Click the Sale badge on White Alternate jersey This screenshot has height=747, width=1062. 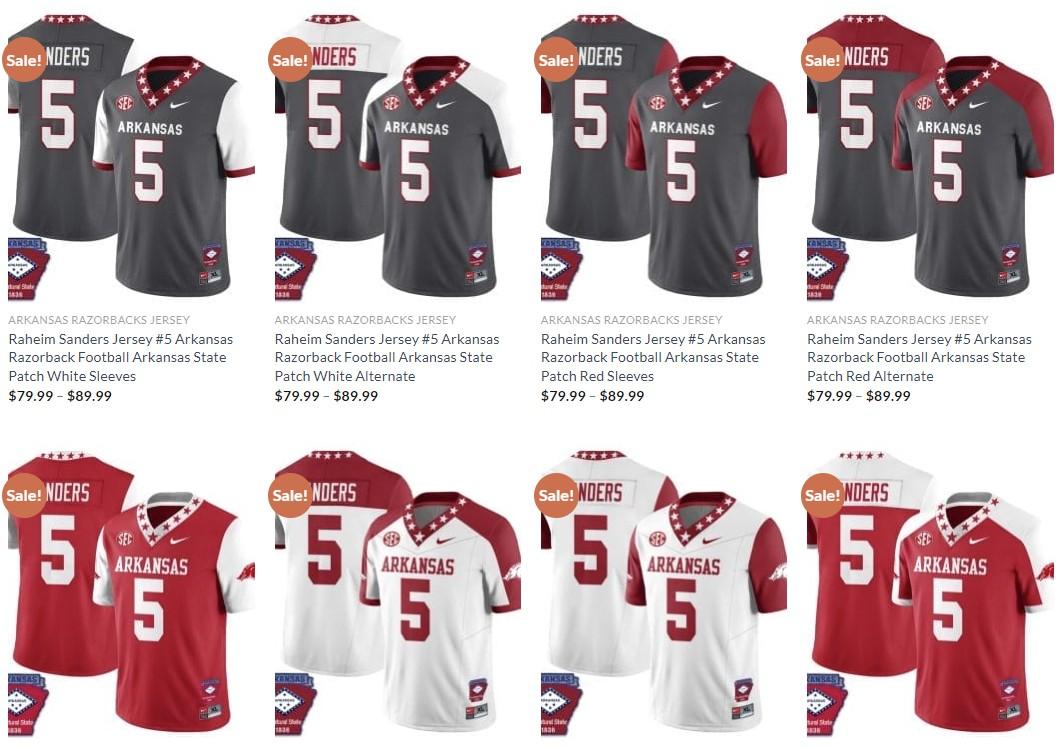[x=291, y=60]
